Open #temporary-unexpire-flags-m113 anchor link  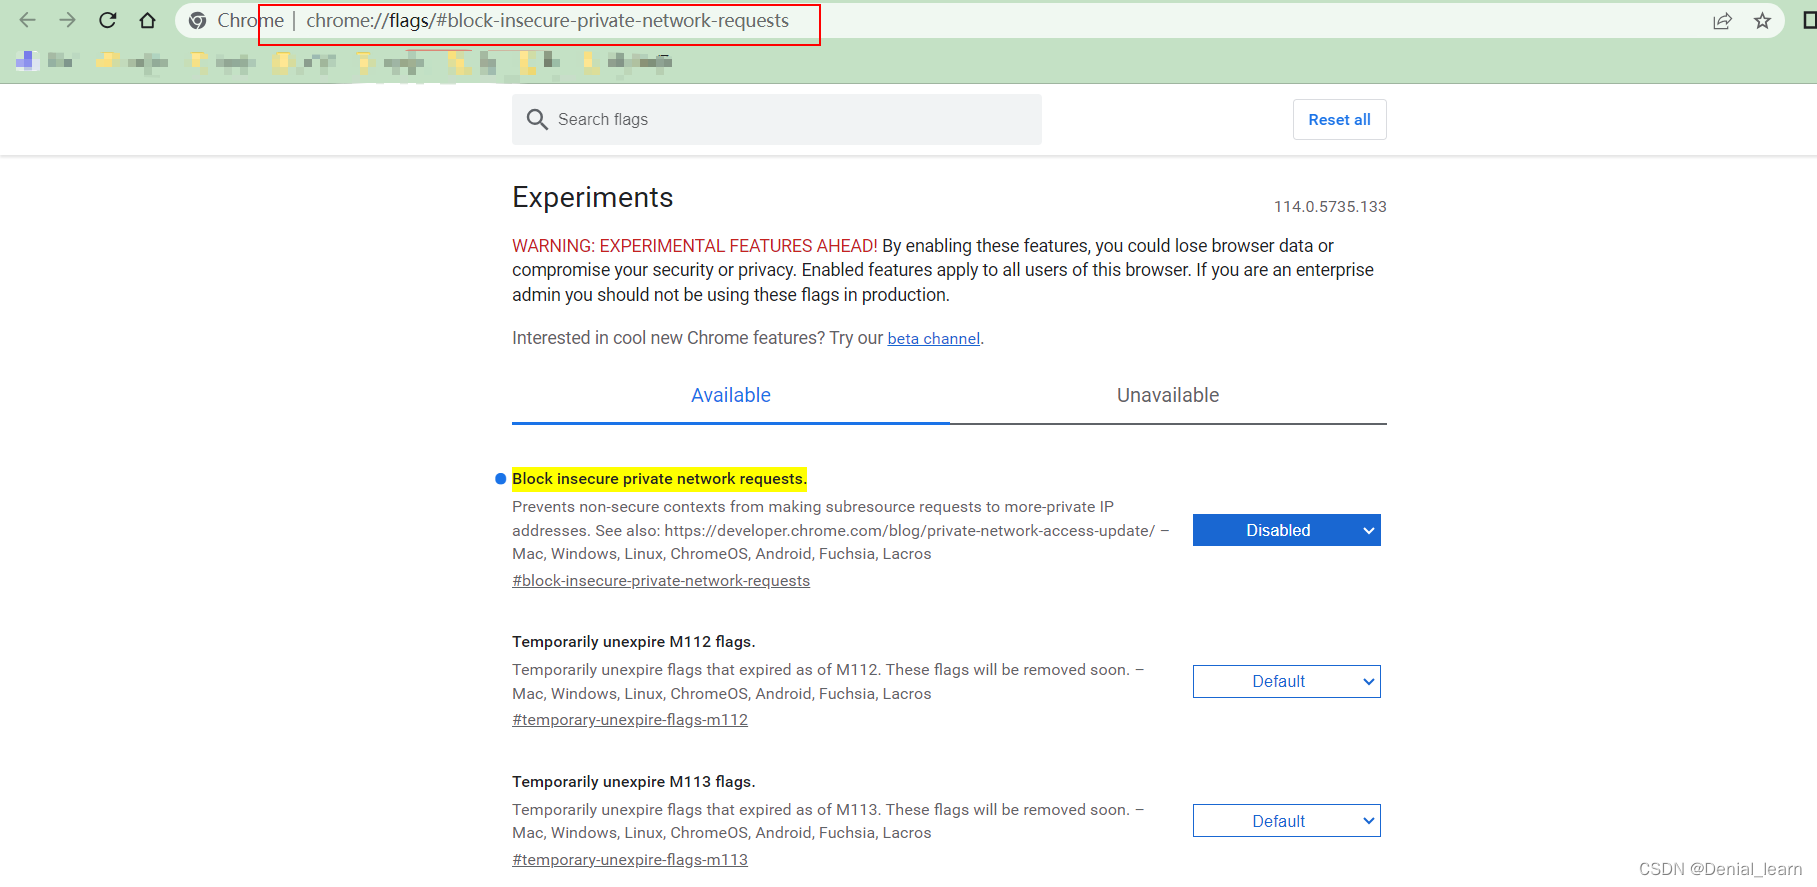pos(630,860)
